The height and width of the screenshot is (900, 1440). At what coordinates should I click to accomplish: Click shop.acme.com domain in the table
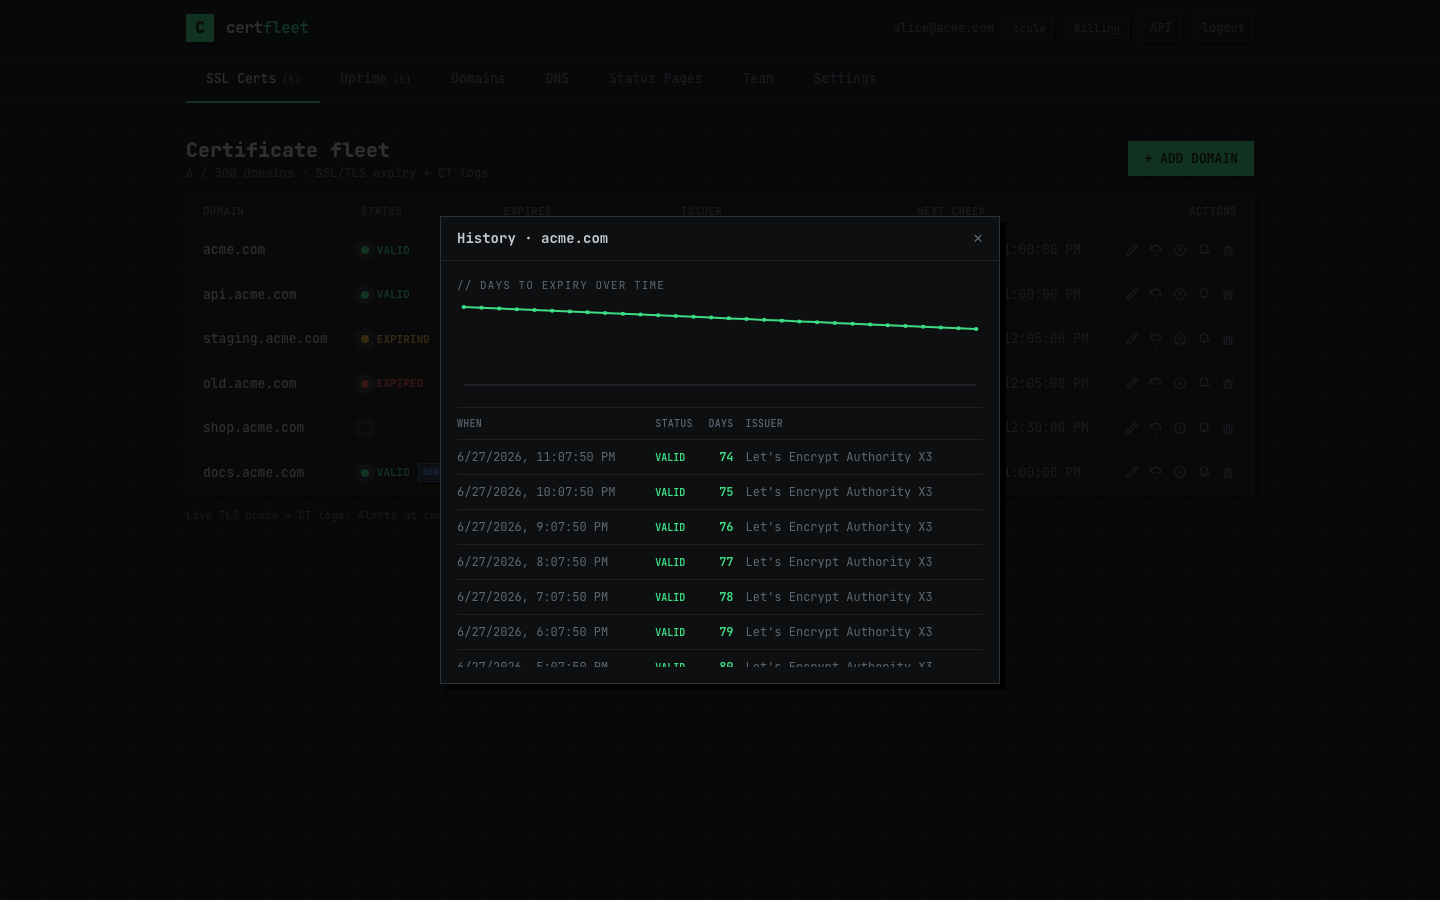point(253,428)
